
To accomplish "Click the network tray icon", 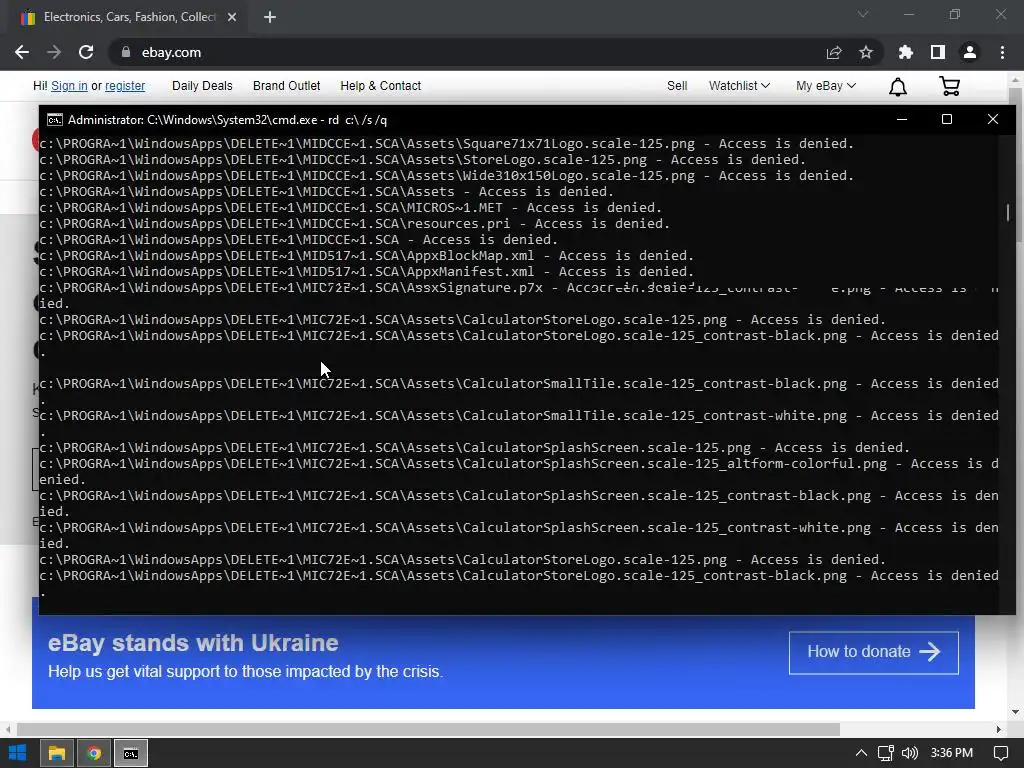I will coord(886,753).
